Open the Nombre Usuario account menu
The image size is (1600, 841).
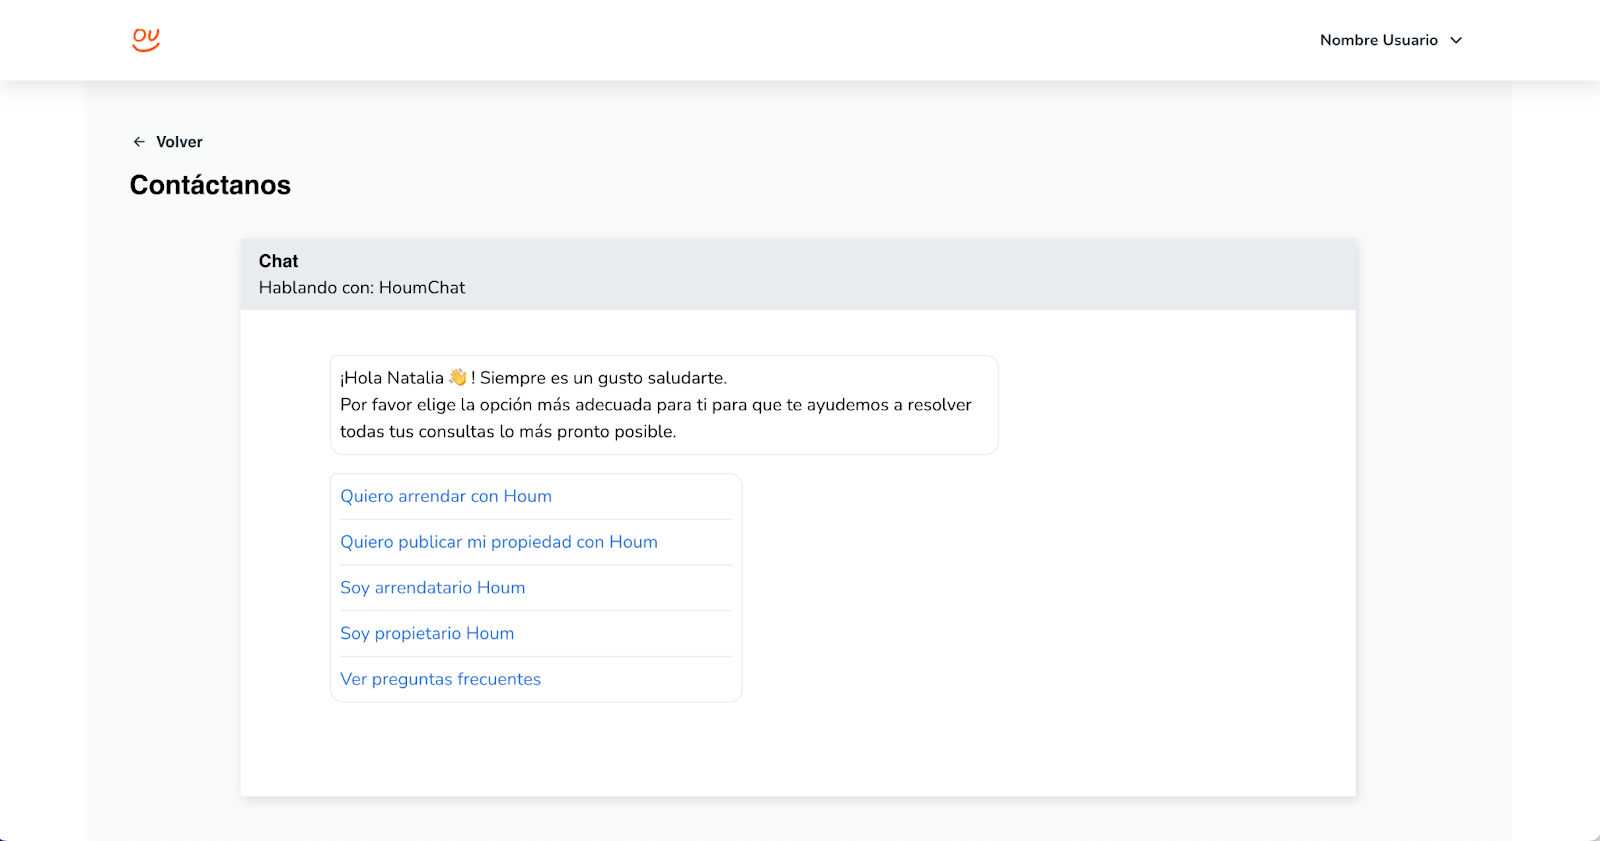pyautogui.click(x=1391, y=40)
